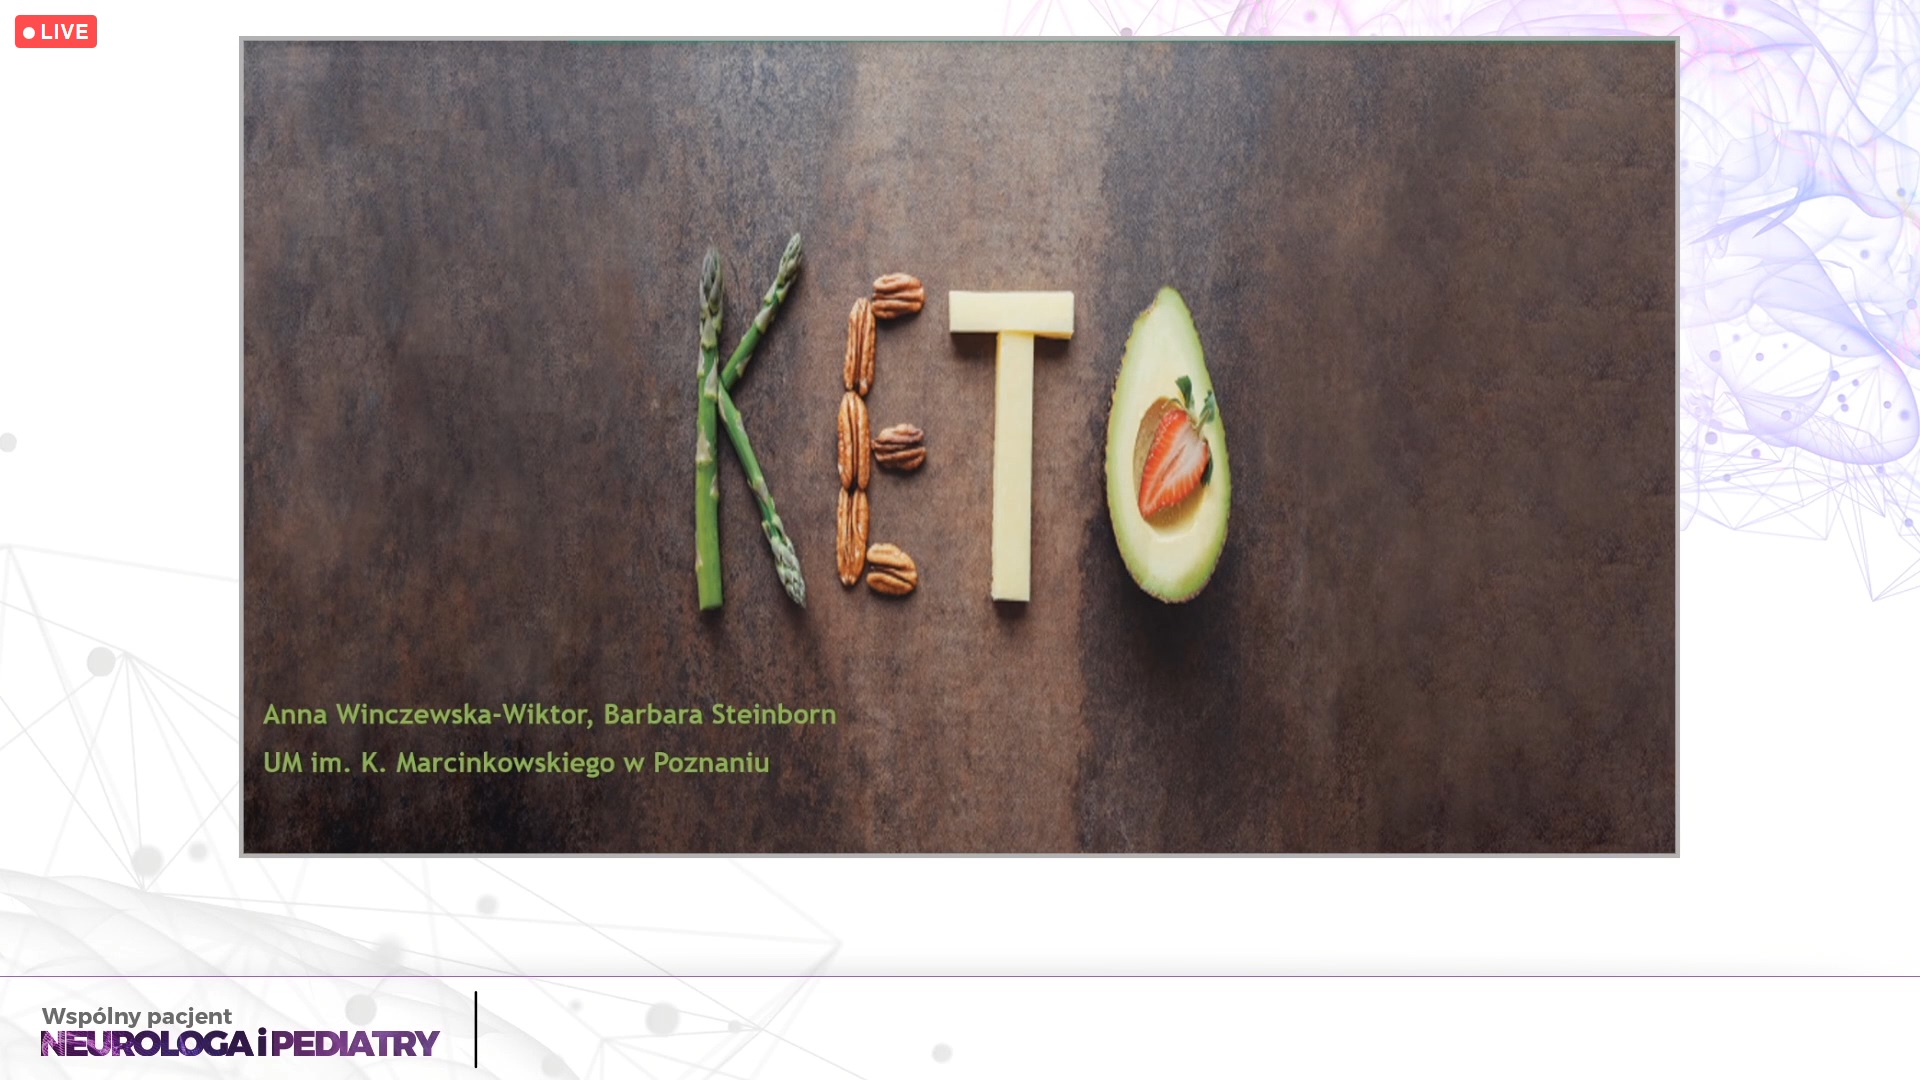Viewport: 1920px width, 1080px height.
Task: Click the asparagus letter K
Action: [750, 422]
